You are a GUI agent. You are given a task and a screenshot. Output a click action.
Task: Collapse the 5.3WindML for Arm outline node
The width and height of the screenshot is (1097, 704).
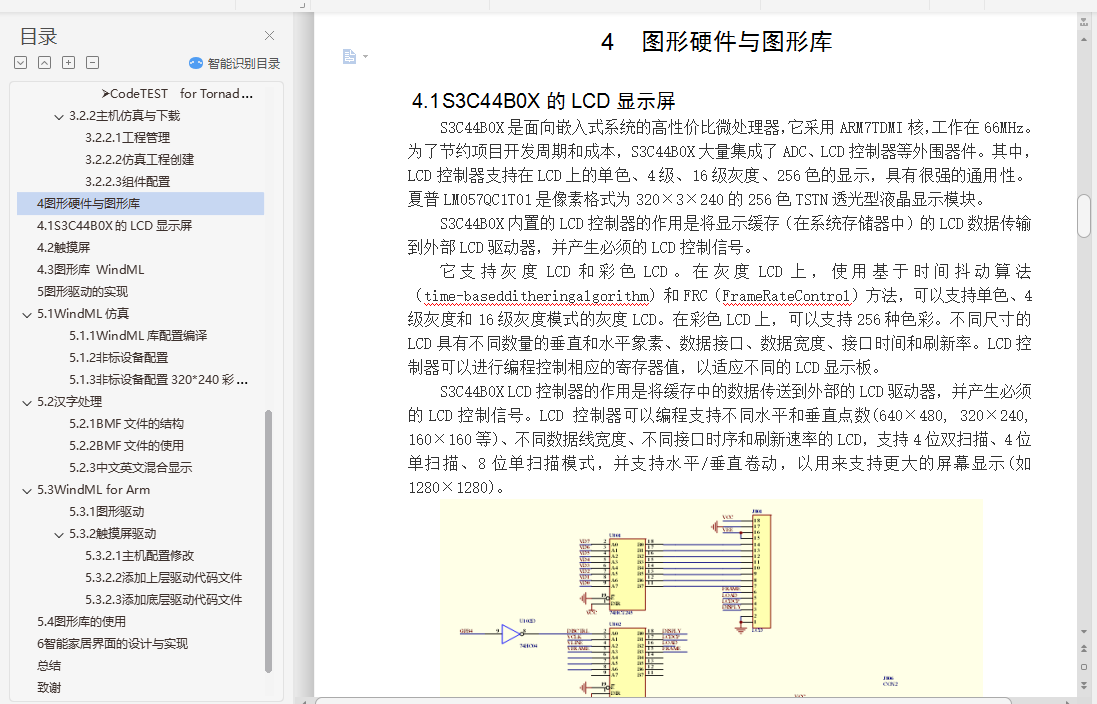pos(27,491)
